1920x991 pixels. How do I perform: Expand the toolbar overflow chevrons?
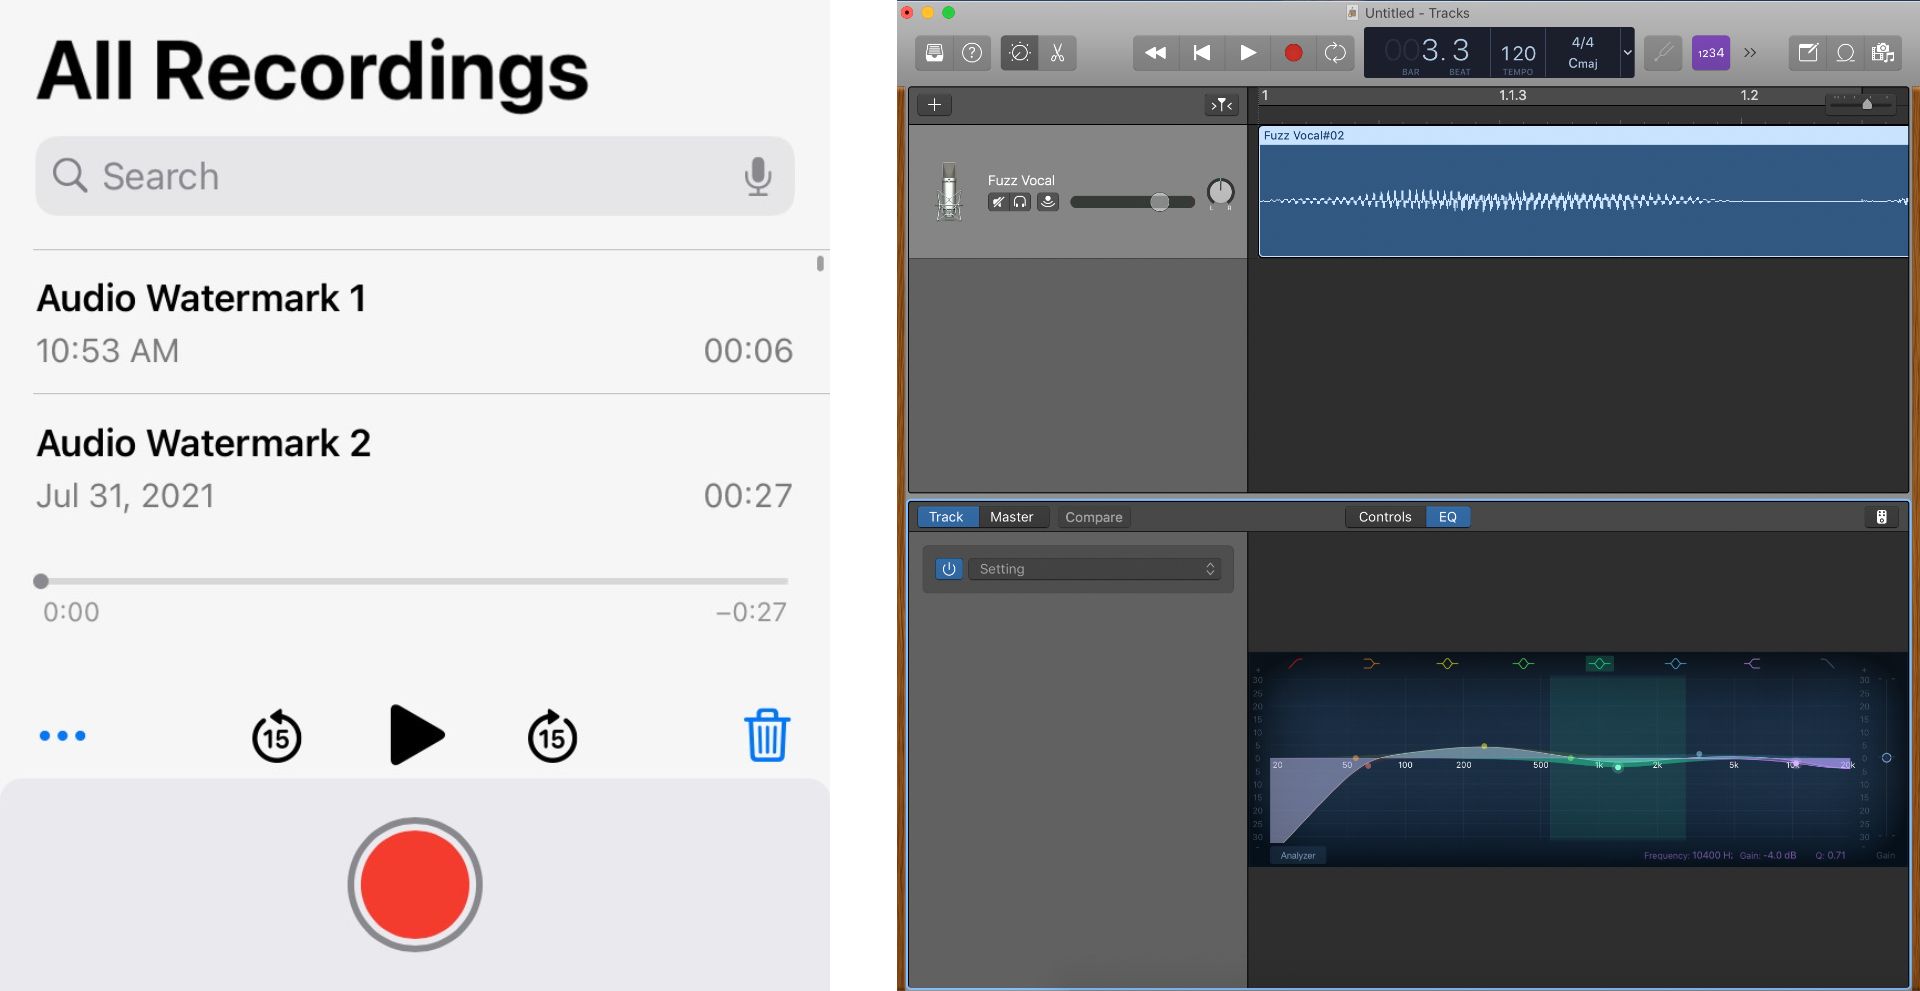point(1750,53)
